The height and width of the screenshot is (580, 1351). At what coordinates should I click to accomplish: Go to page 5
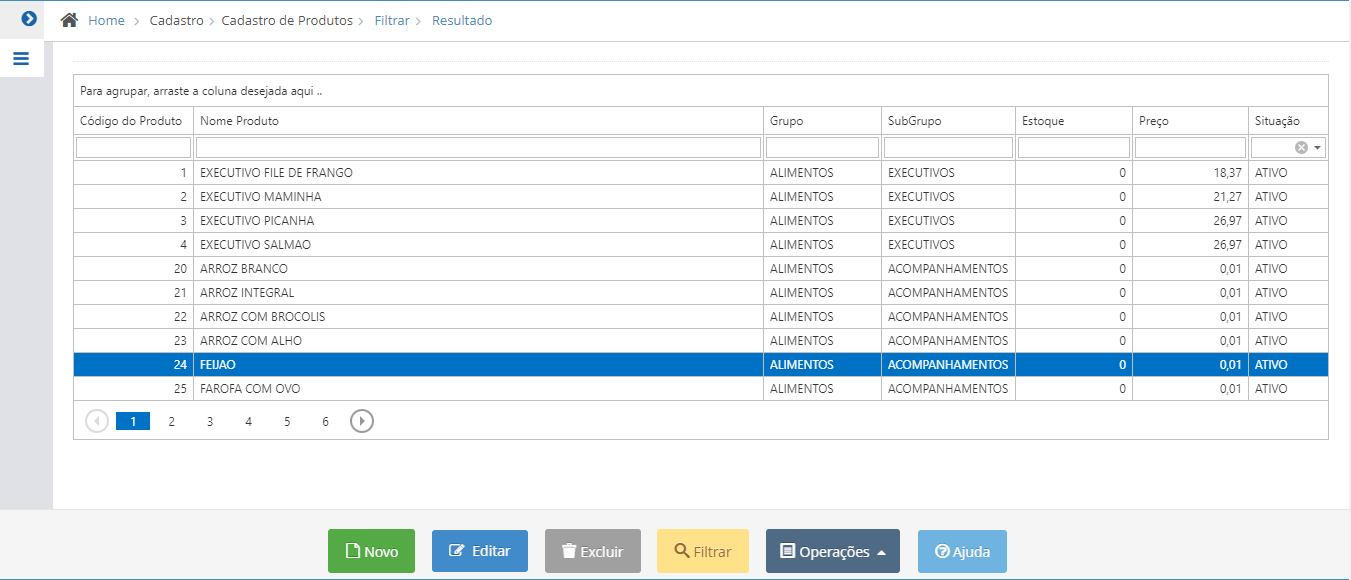pyautogui.click(x=287, y=422)
